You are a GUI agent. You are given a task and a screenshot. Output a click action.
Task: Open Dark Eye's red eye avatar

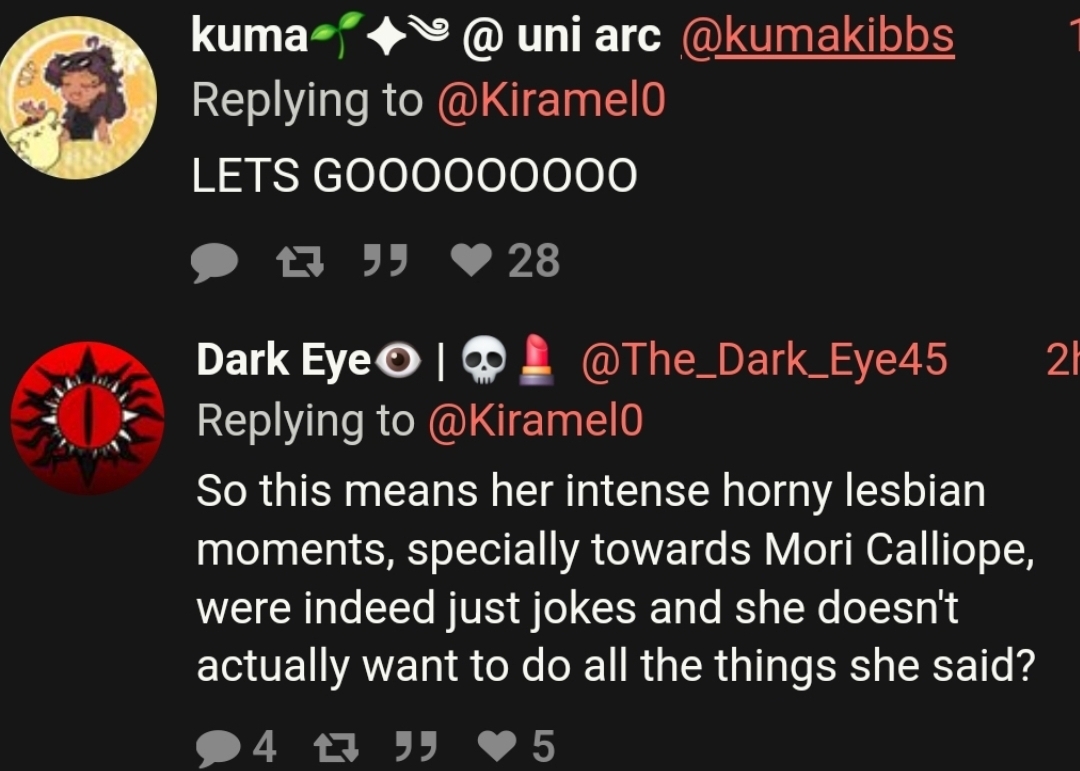87,418
